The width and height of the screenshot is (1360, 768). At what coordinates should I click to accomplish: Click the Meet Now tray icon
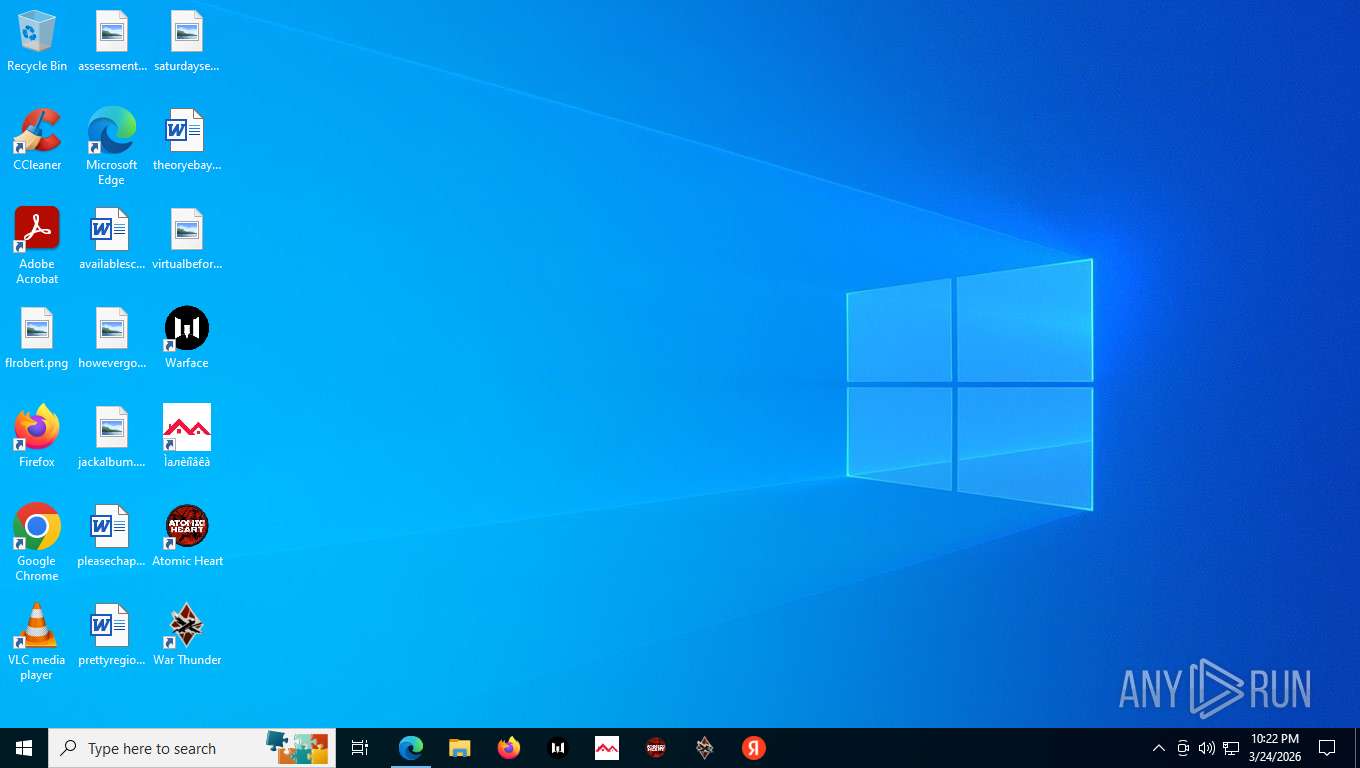1183,748
